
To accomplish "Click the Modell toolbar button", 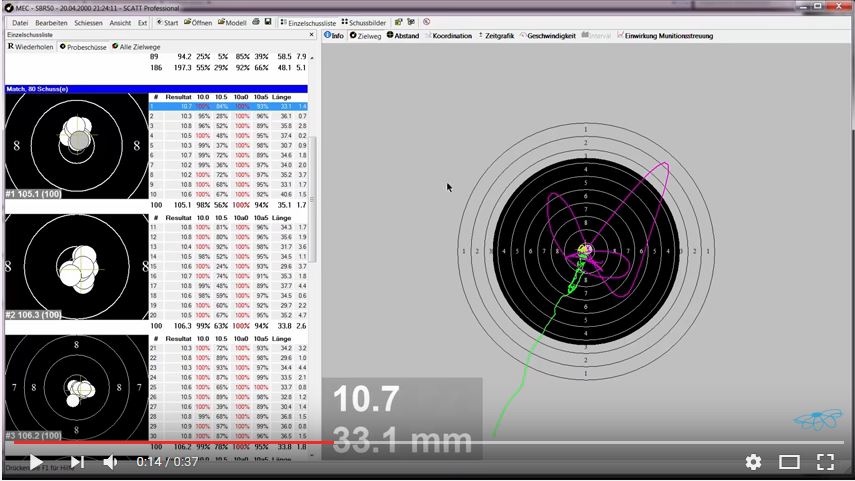I will click(x=233, y=21).
